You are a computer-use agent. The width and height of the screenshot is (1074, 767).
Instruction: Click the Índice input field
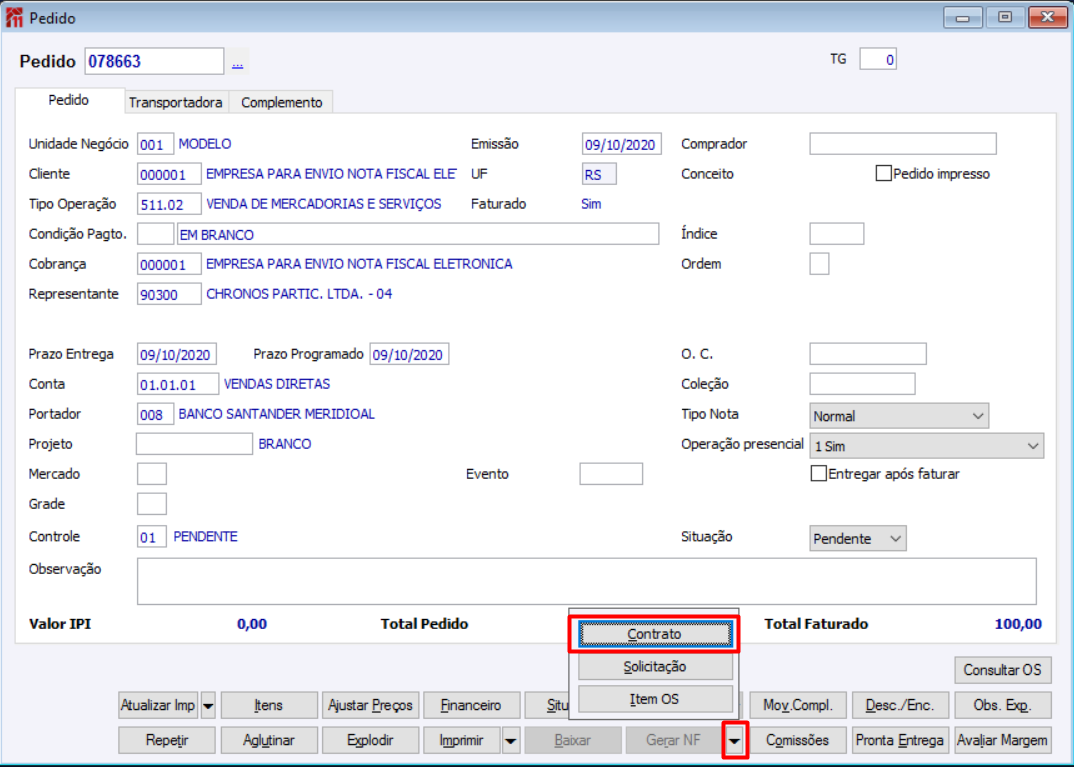pyautogui.click(x=836, y=234)
